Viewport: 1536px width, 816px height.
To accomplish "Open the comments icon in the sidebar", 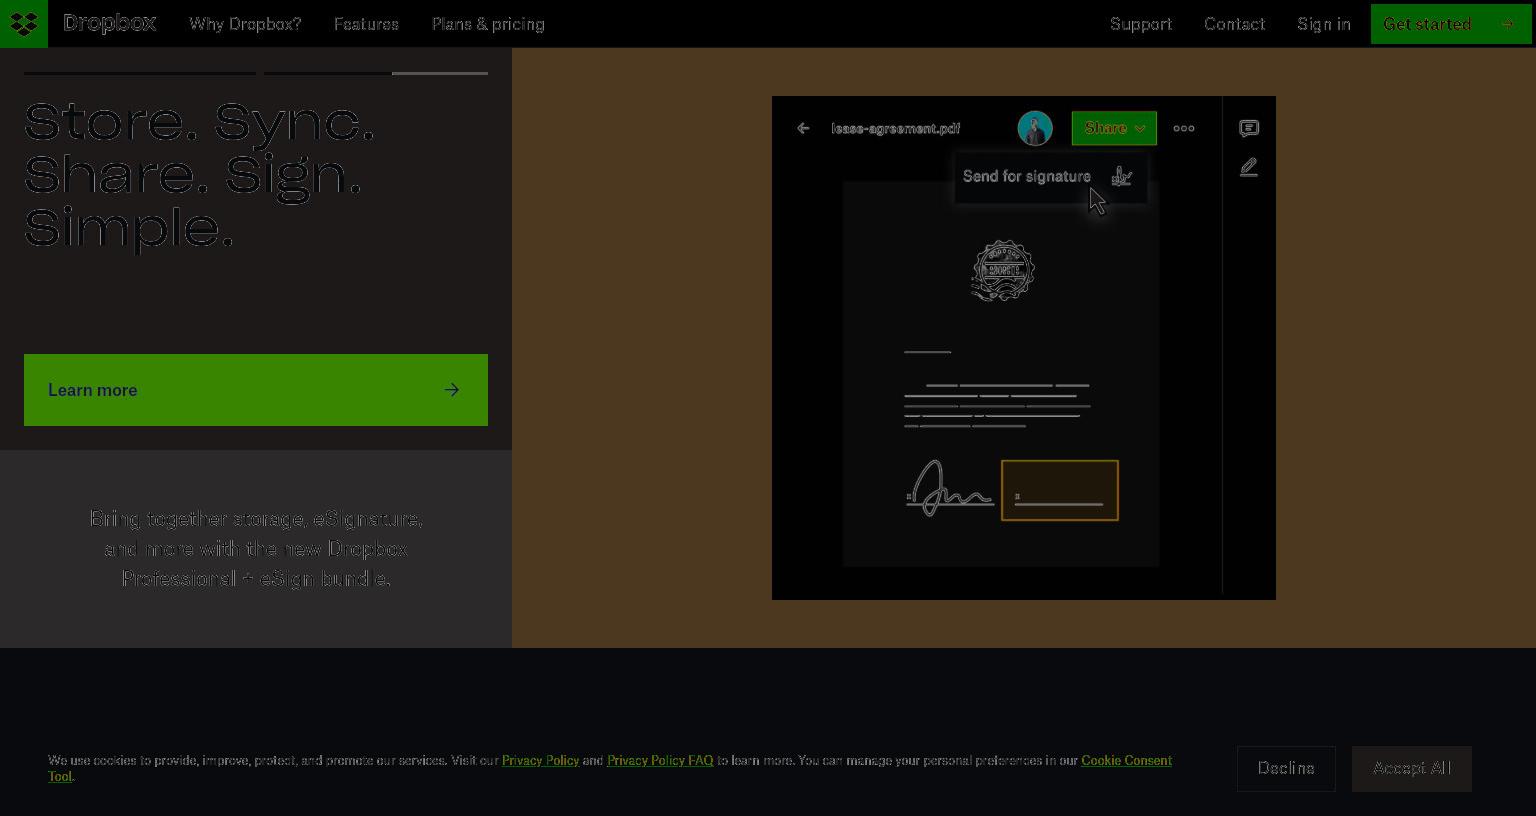I will coord(1249,128).
